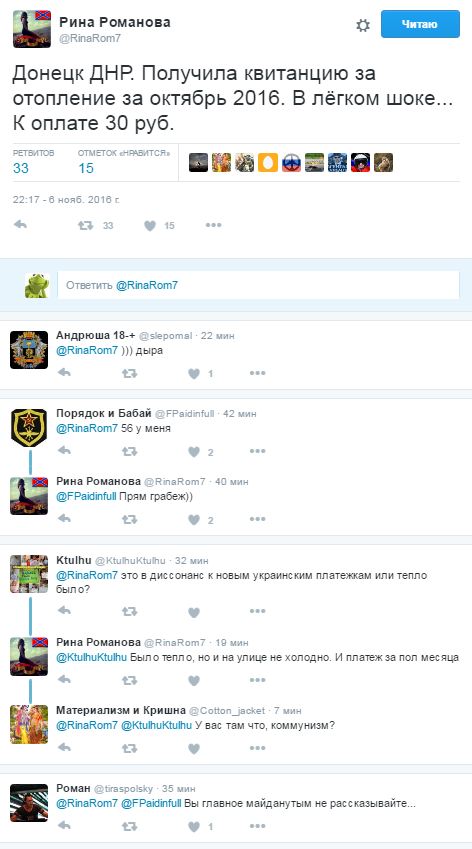The height and width of the screenshot is (849, 472).
Task: Reply to Андрюша 18-+ comment
Action: click(x=64, y=373)
